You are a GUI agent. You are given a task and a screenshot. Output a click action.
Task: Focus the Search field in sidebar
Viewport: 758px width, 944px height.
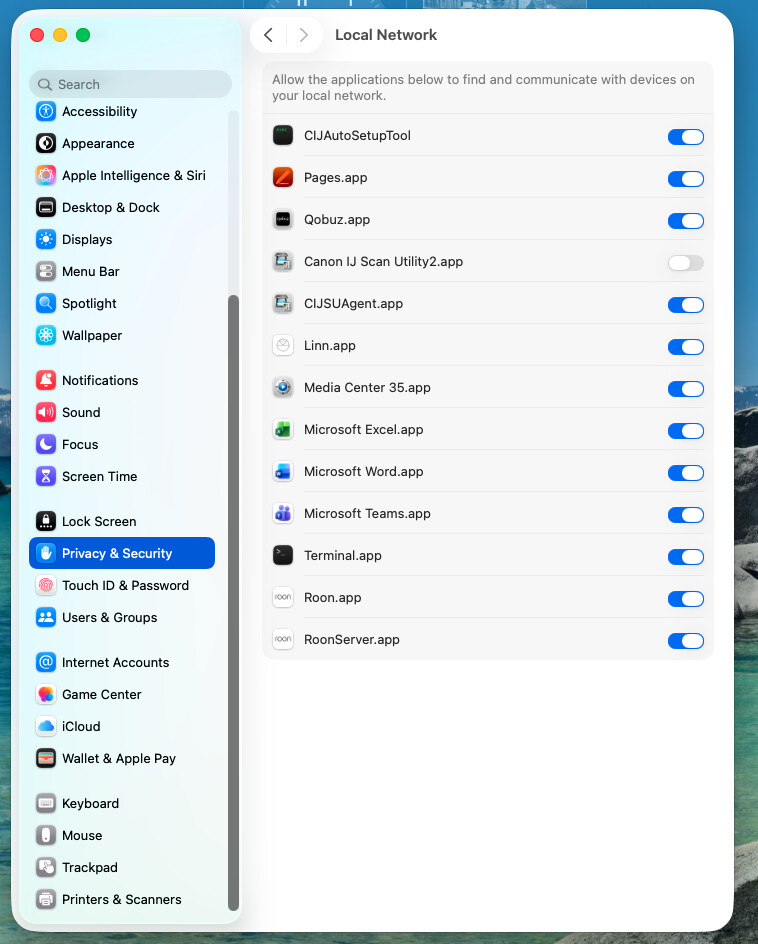131,84
